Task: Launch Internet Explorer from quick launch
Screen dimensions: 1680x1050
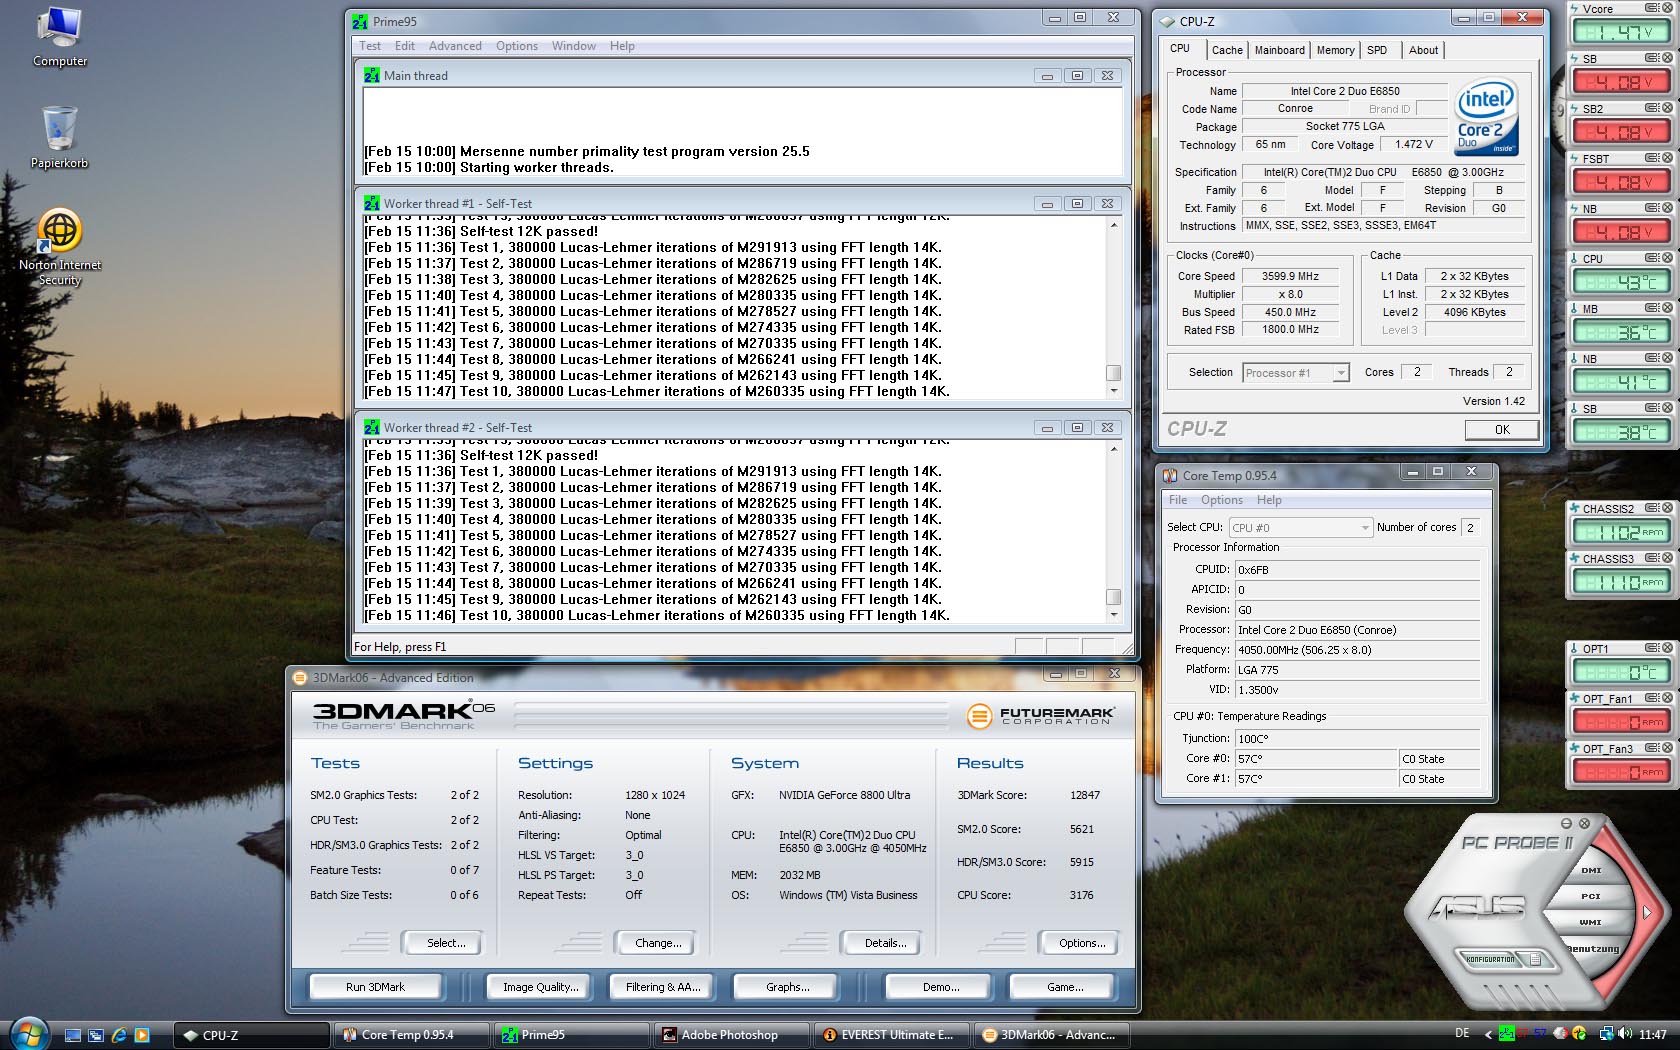Action: (119, 1035)
